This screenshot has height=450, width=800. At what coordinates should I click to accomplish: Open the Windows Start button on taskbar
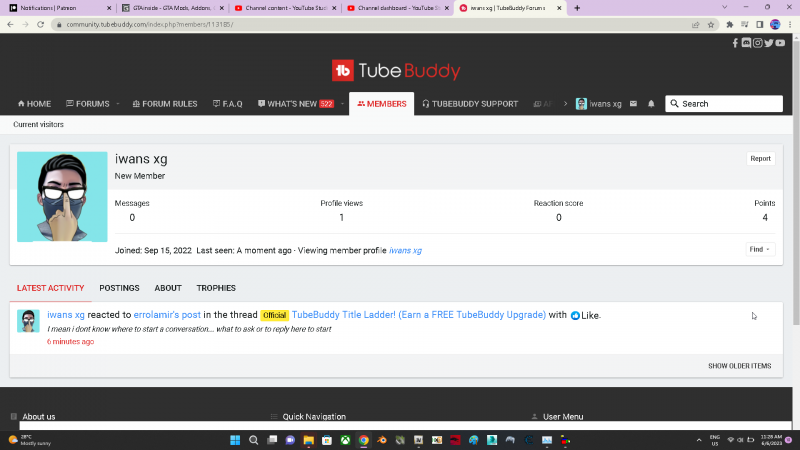(x=236, y=439)
